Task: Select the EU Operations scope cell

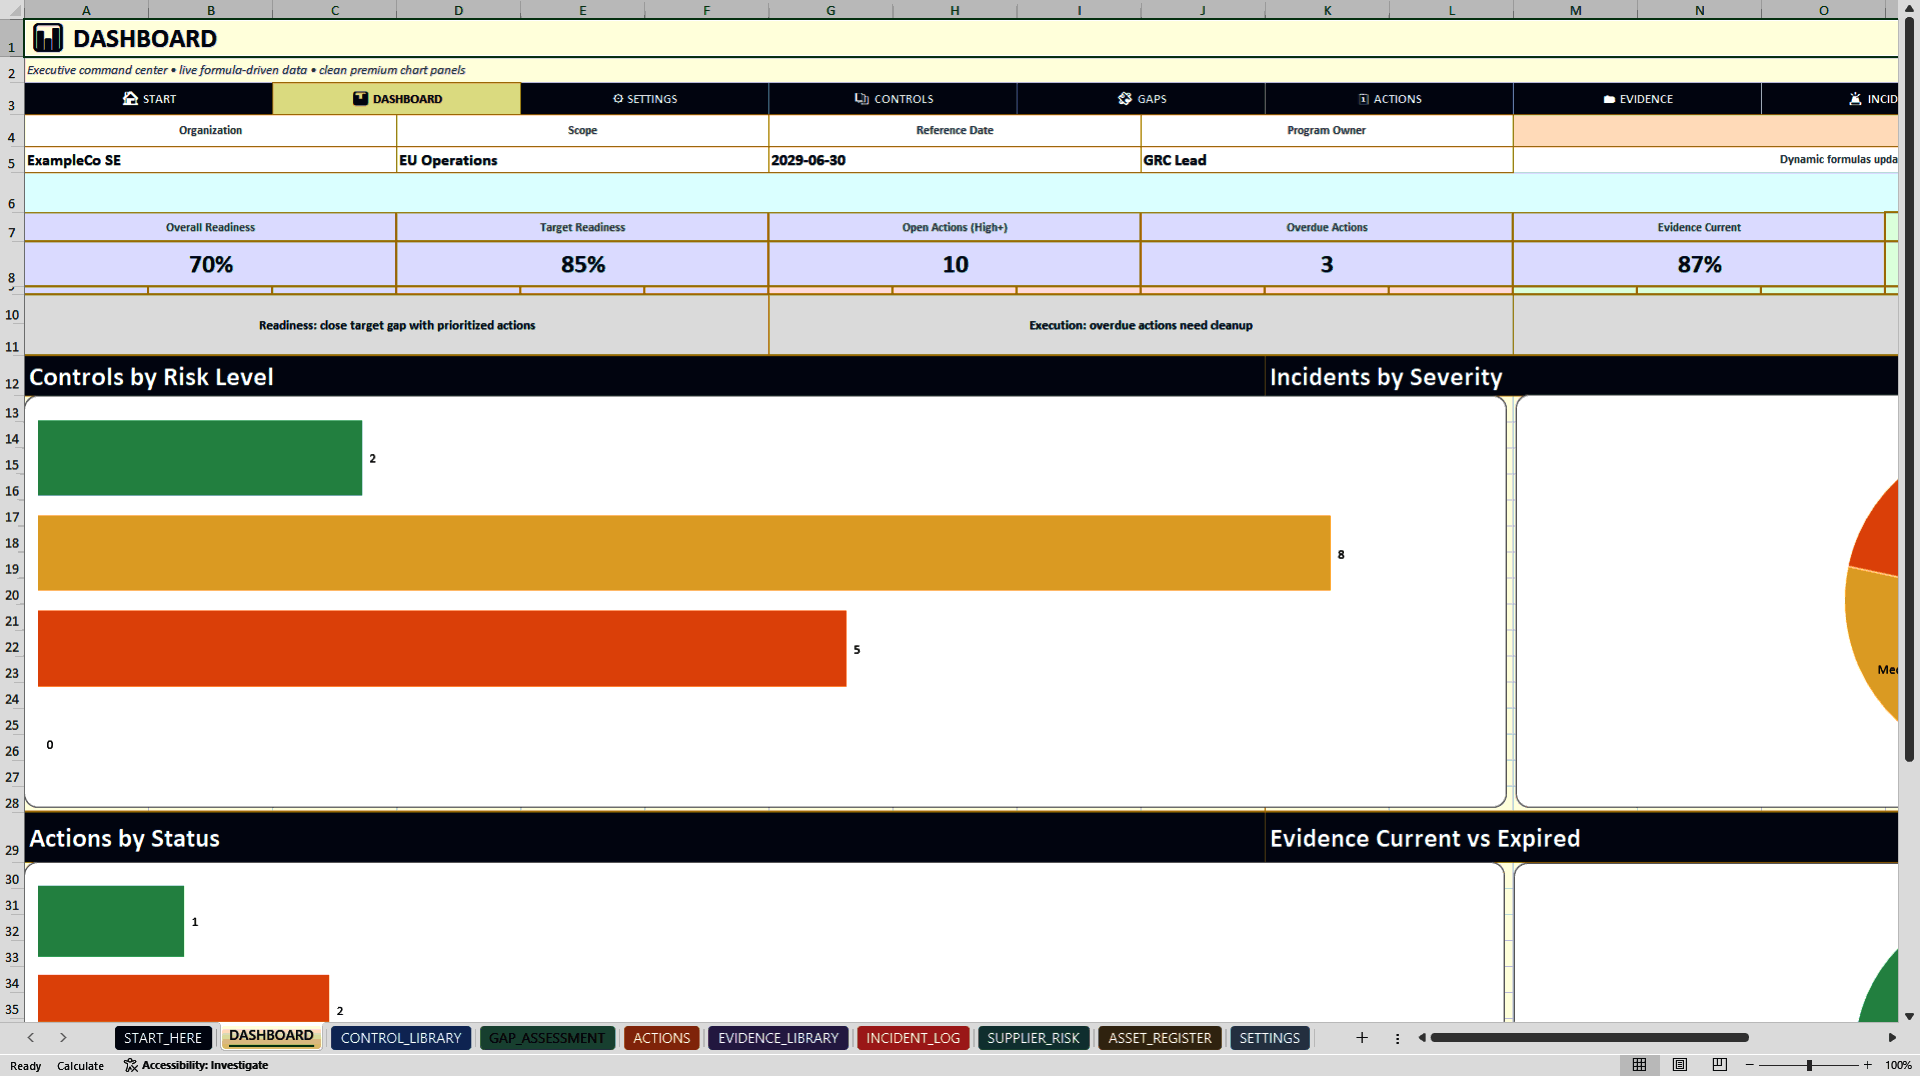Action: 582,160
